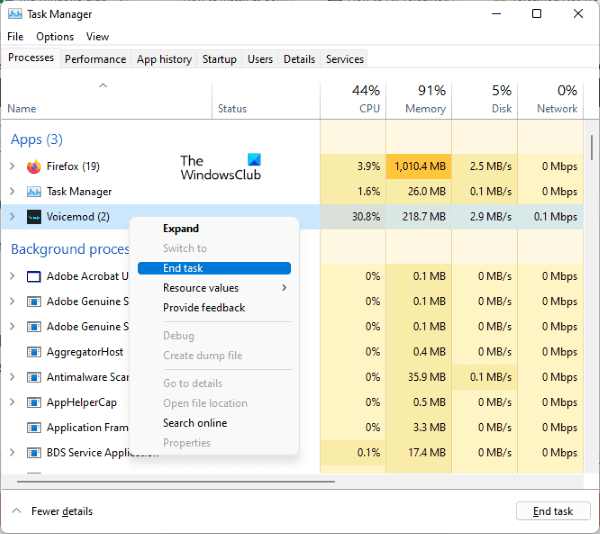Click the vertical scrollbar of process list
The height and width of the screenshot is (534, 600).
point(593,150)
